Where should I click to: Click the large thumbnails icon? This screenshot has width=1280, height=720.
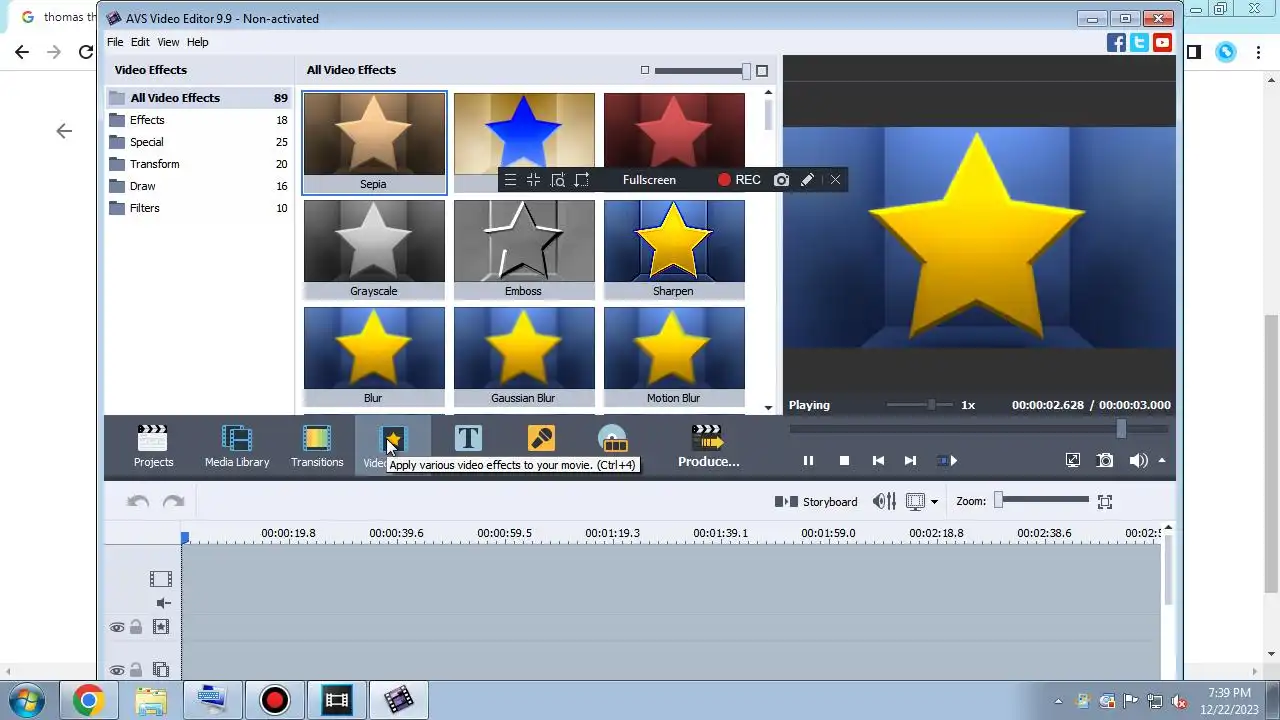tap(762, 70)
